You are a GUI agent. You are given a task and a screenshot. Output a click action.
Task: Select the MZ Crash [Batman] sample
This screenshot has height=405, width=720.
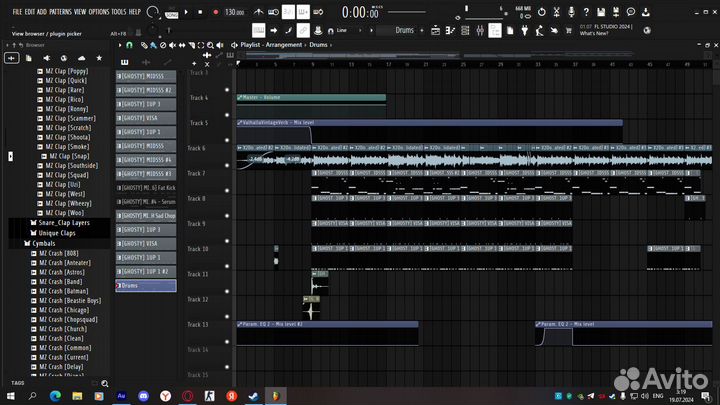(x=62, y=291)
